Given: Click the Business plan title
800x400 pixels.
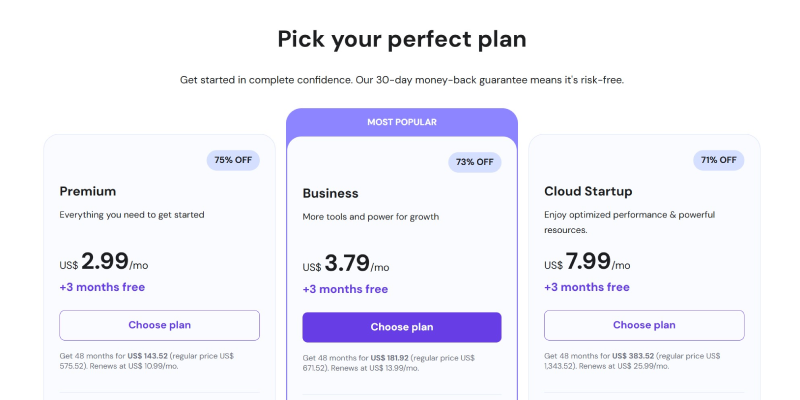Looking at the screenshot, I should click(x=330, y=193).
